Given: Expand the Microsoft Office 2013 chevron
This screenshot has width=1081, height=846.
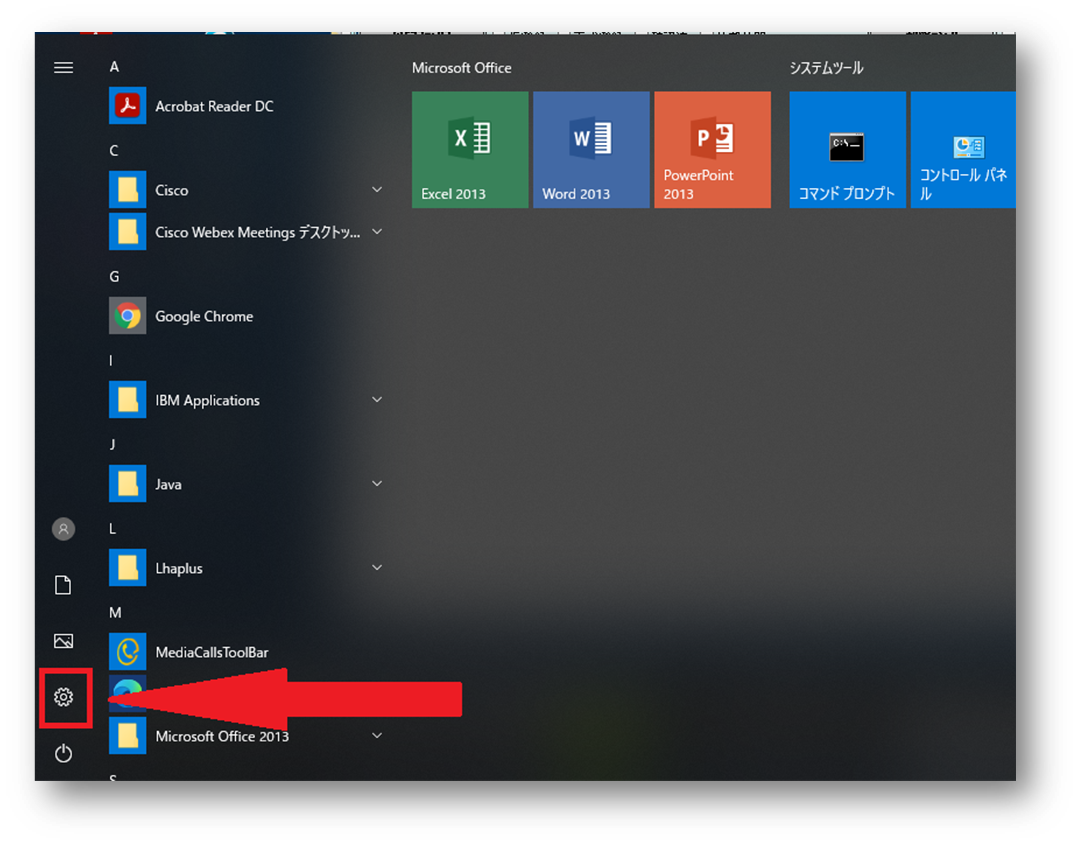Looking at the screenshot, I should [x=377, y=736].
